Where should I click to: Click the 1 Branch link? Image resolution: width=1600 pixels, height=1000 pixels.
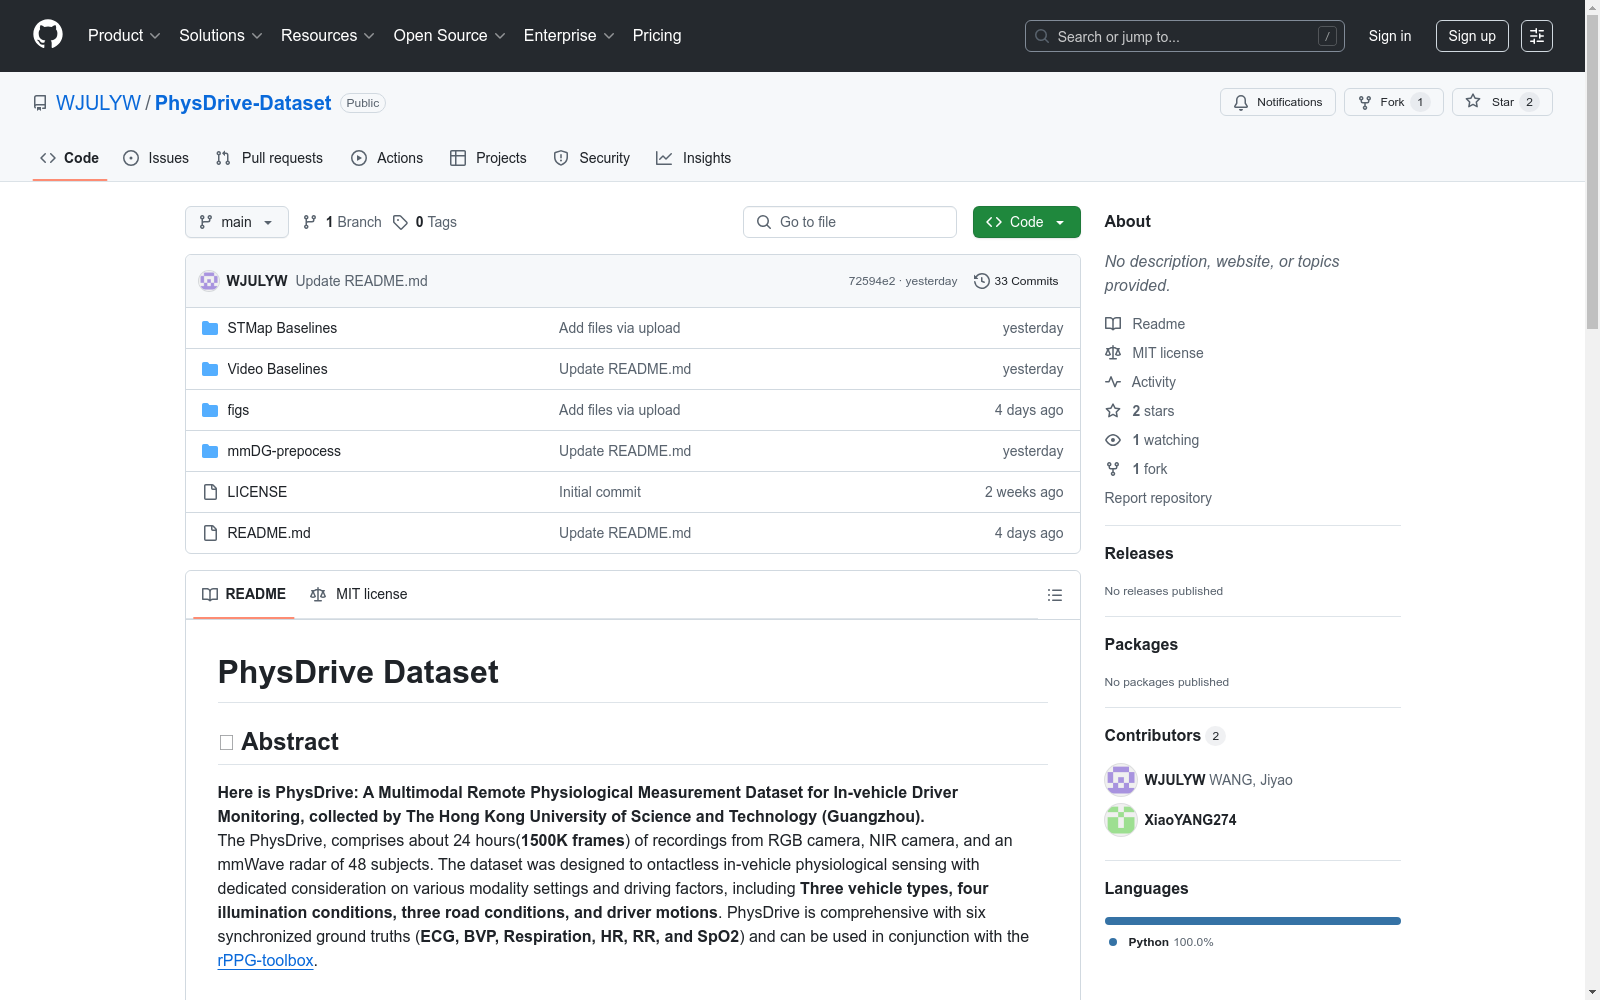coord(342,222)
